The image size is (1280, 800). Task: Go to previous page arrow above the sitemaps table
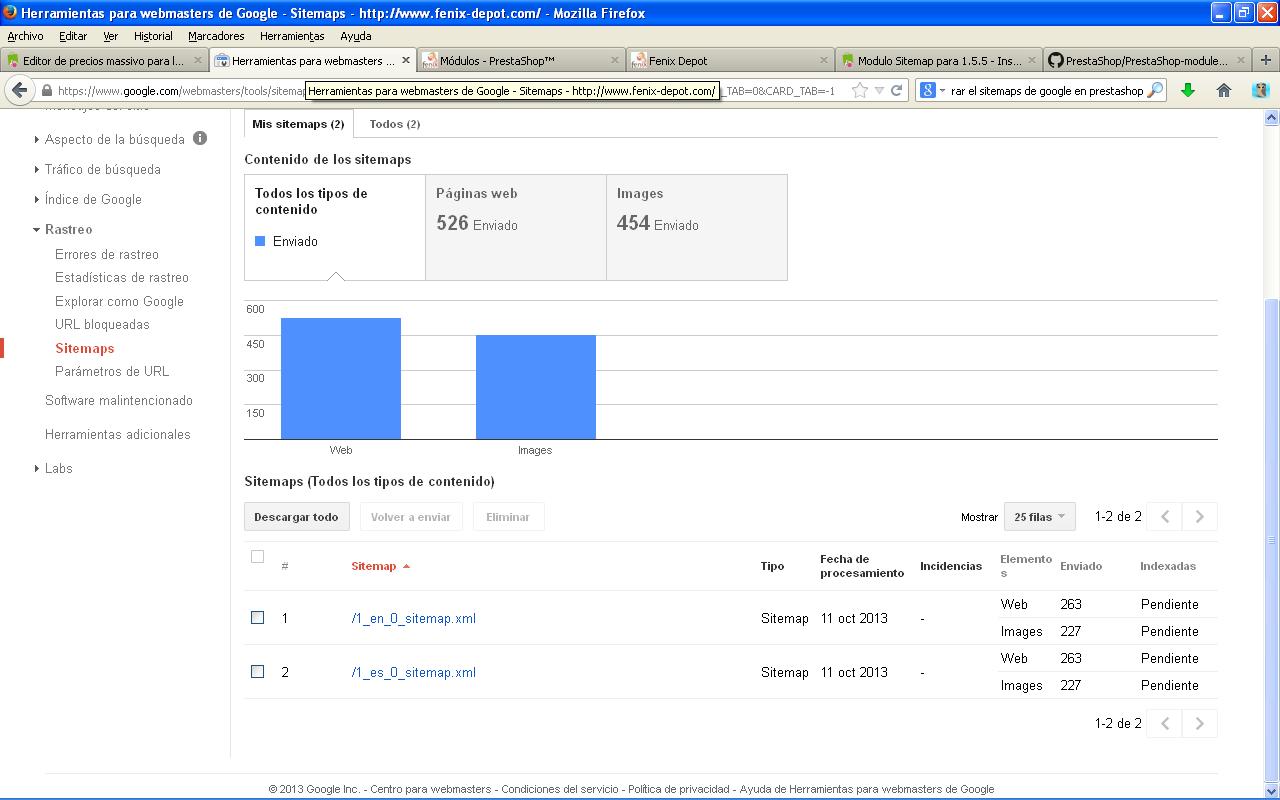click(1165, 517)
